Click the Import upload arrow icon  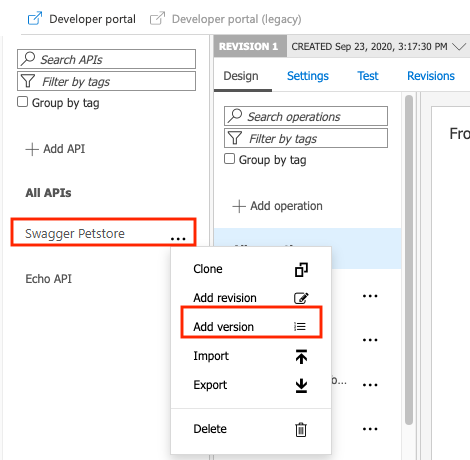[301, 356]
